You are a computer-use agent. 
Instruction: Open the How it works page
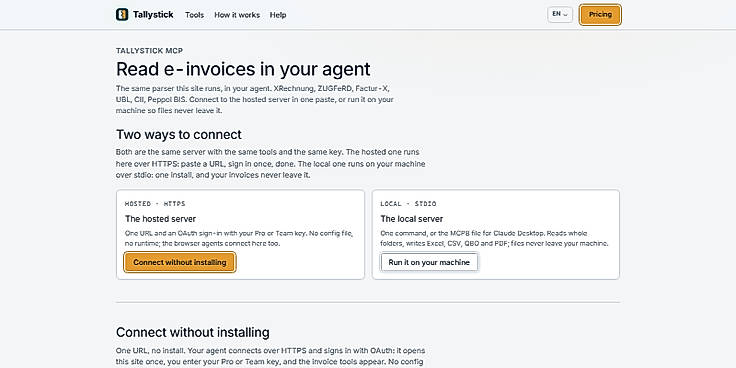[x=237, y=15]
